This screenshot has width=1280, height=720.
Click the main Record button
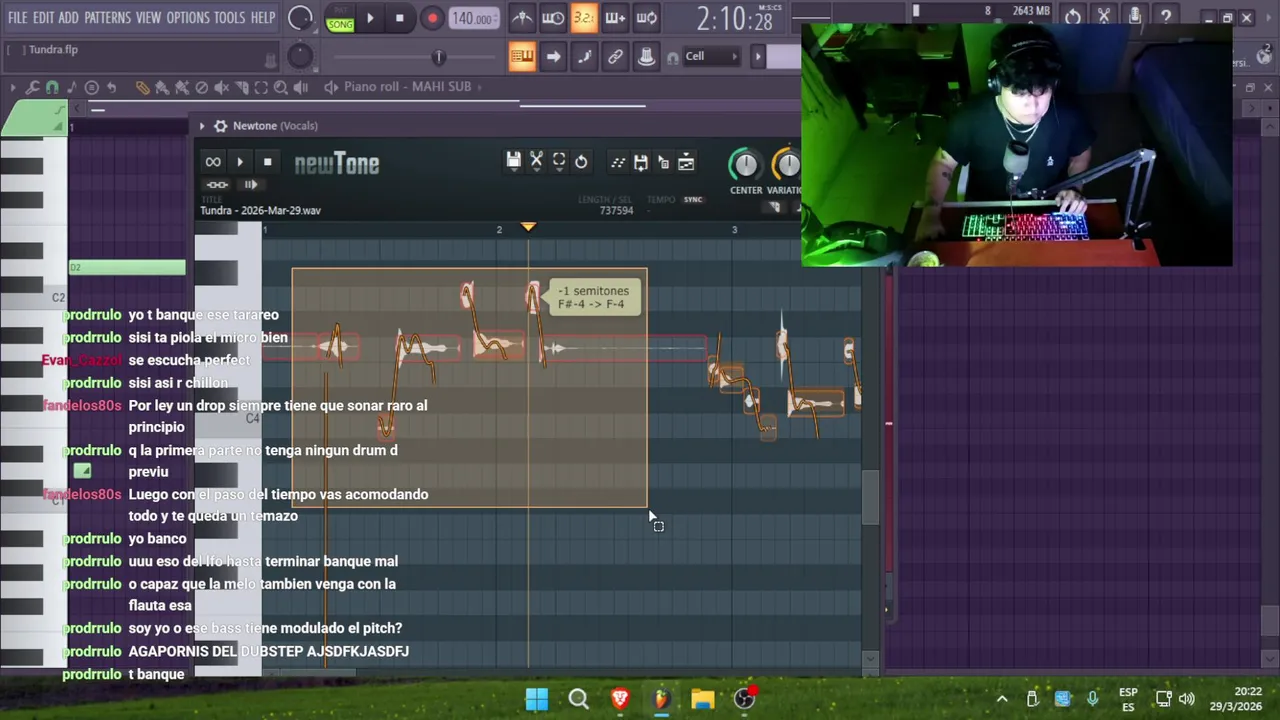point(432,18)
